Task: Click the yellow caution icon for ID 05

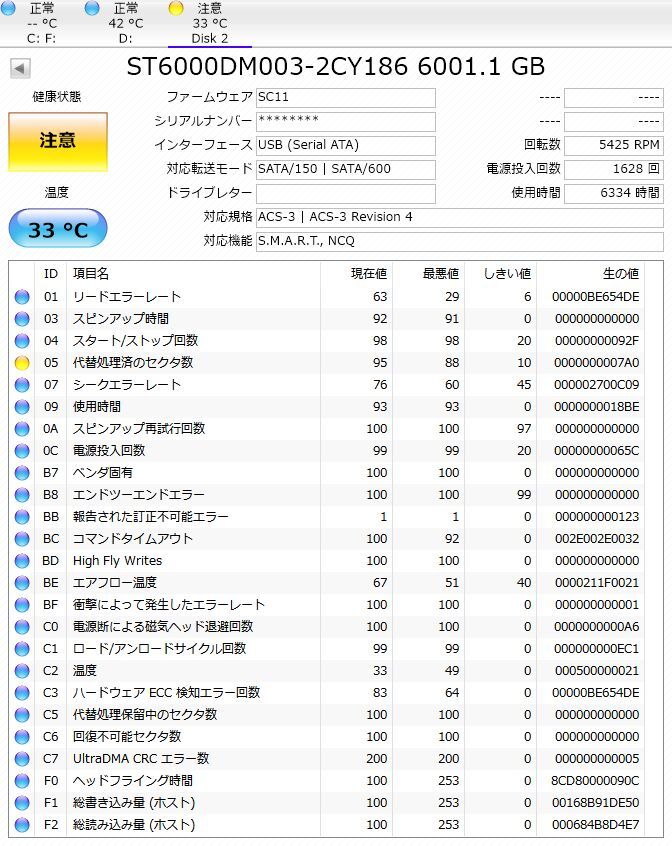Action: point(22,363)
